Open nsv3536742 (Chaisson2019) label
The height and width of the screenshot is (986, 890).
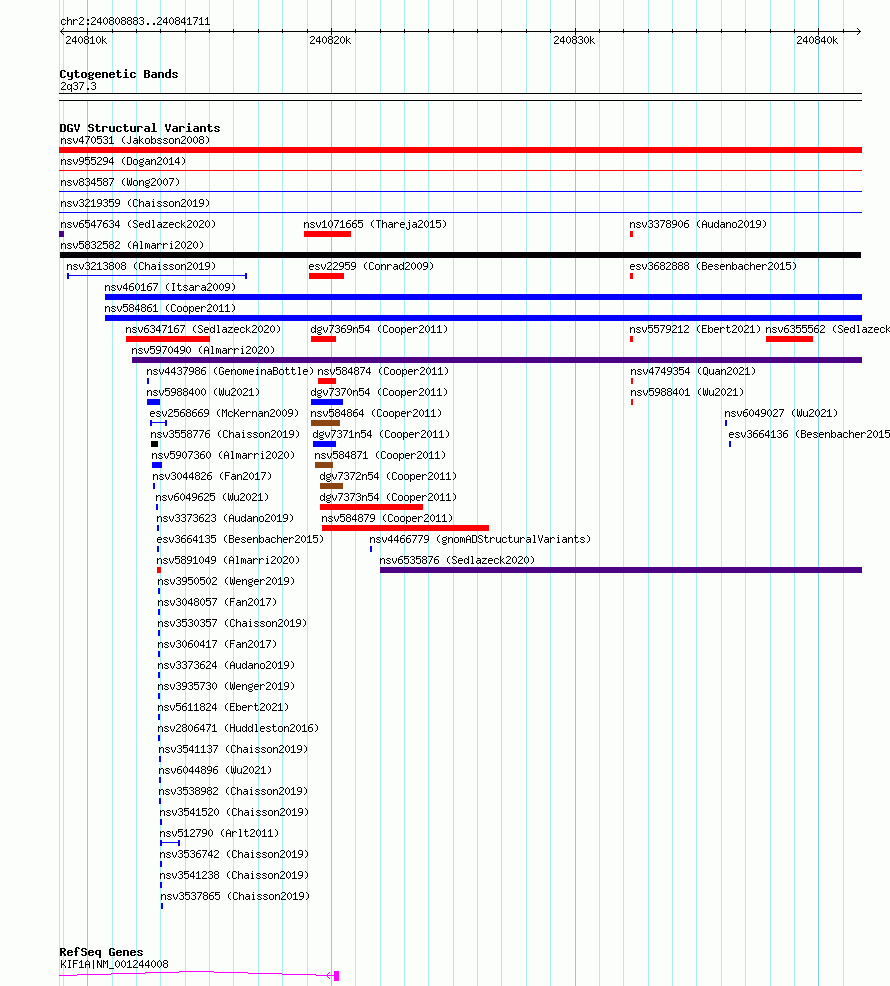coord(235,855)
